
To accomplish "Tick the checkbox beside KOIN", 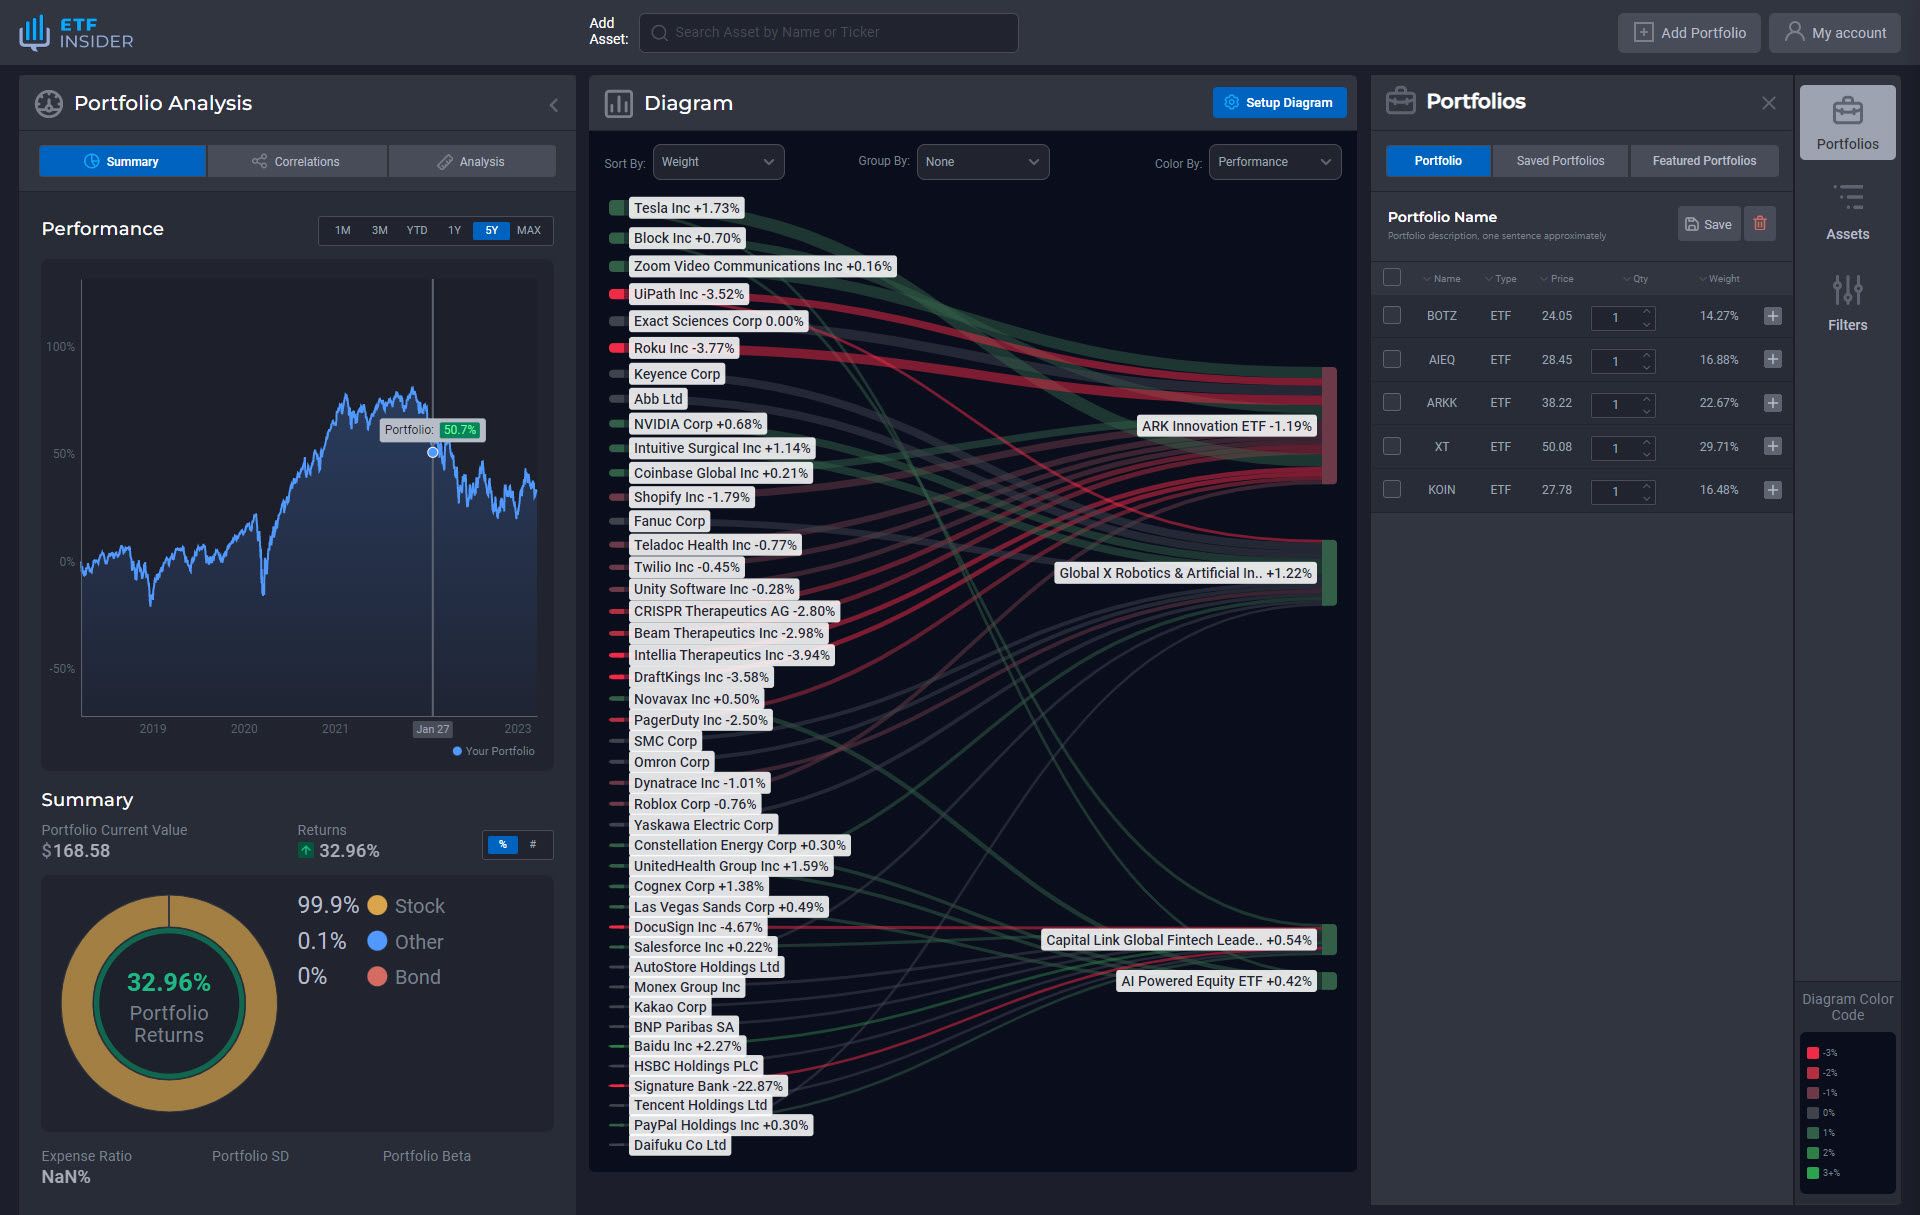I will tap(1391, 489).
